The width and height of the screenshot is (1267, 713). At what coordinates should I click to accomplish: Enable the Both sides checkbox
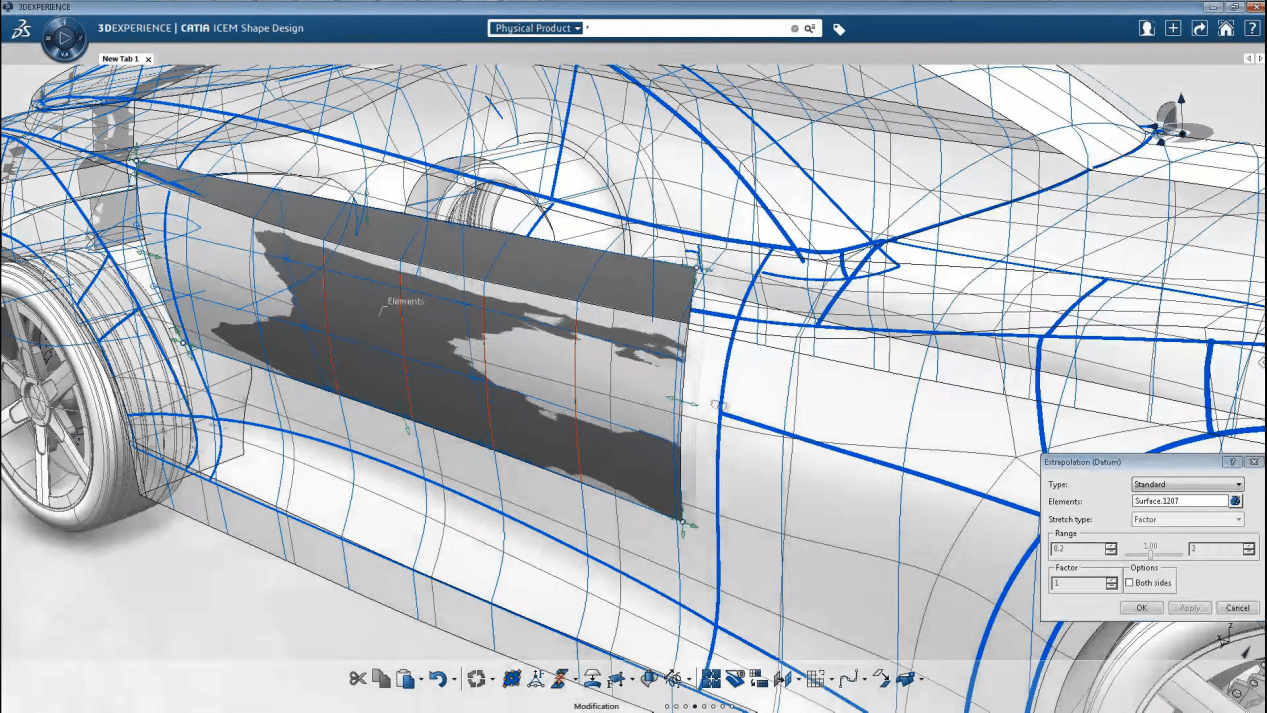1130,583
